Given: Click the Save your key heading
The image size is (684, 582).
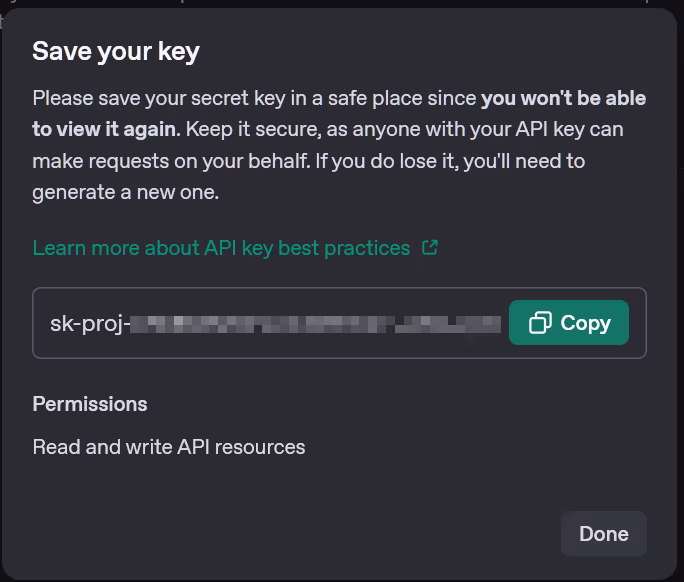Looking at the screenshot, I should pyautogui.click(x=116, y=51).
